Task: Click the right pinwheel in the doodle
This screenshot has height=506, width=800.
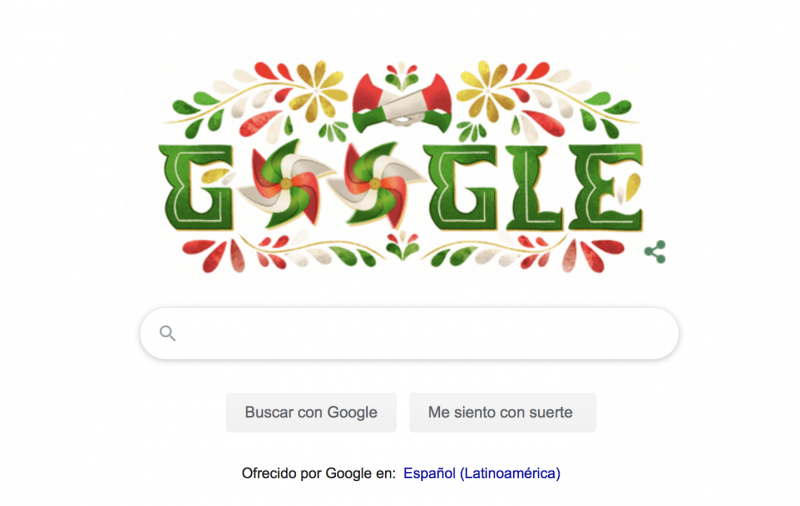Action: click(376, 184)
